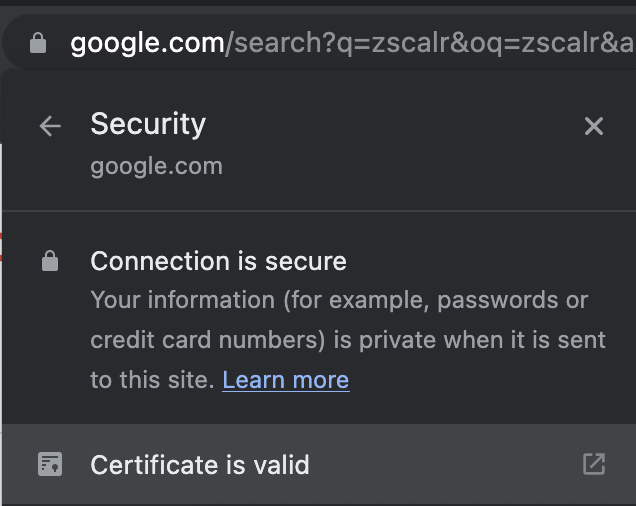
Task: Open the Learn more link
Action: tap(286, 380)
